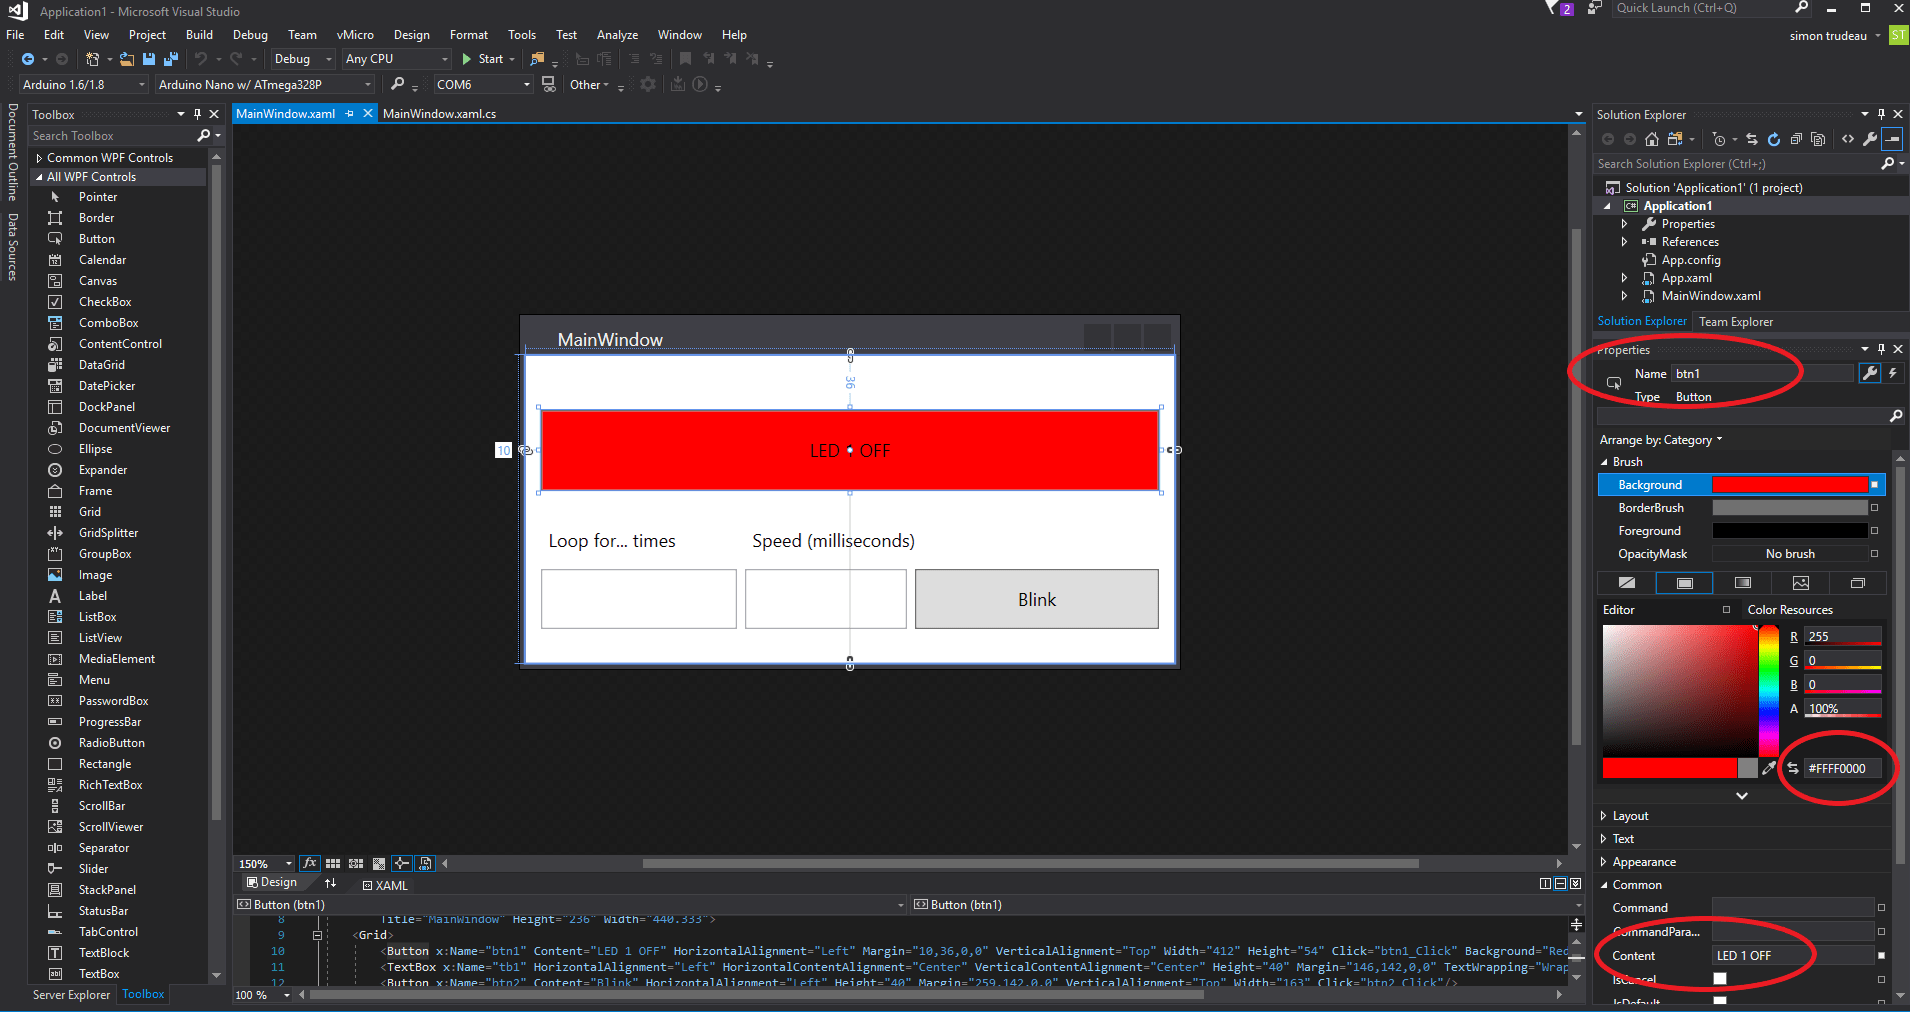
Task: Toggle snap grid with the fx designer icon
Action: pyautogui.click(x=310, y=863)
